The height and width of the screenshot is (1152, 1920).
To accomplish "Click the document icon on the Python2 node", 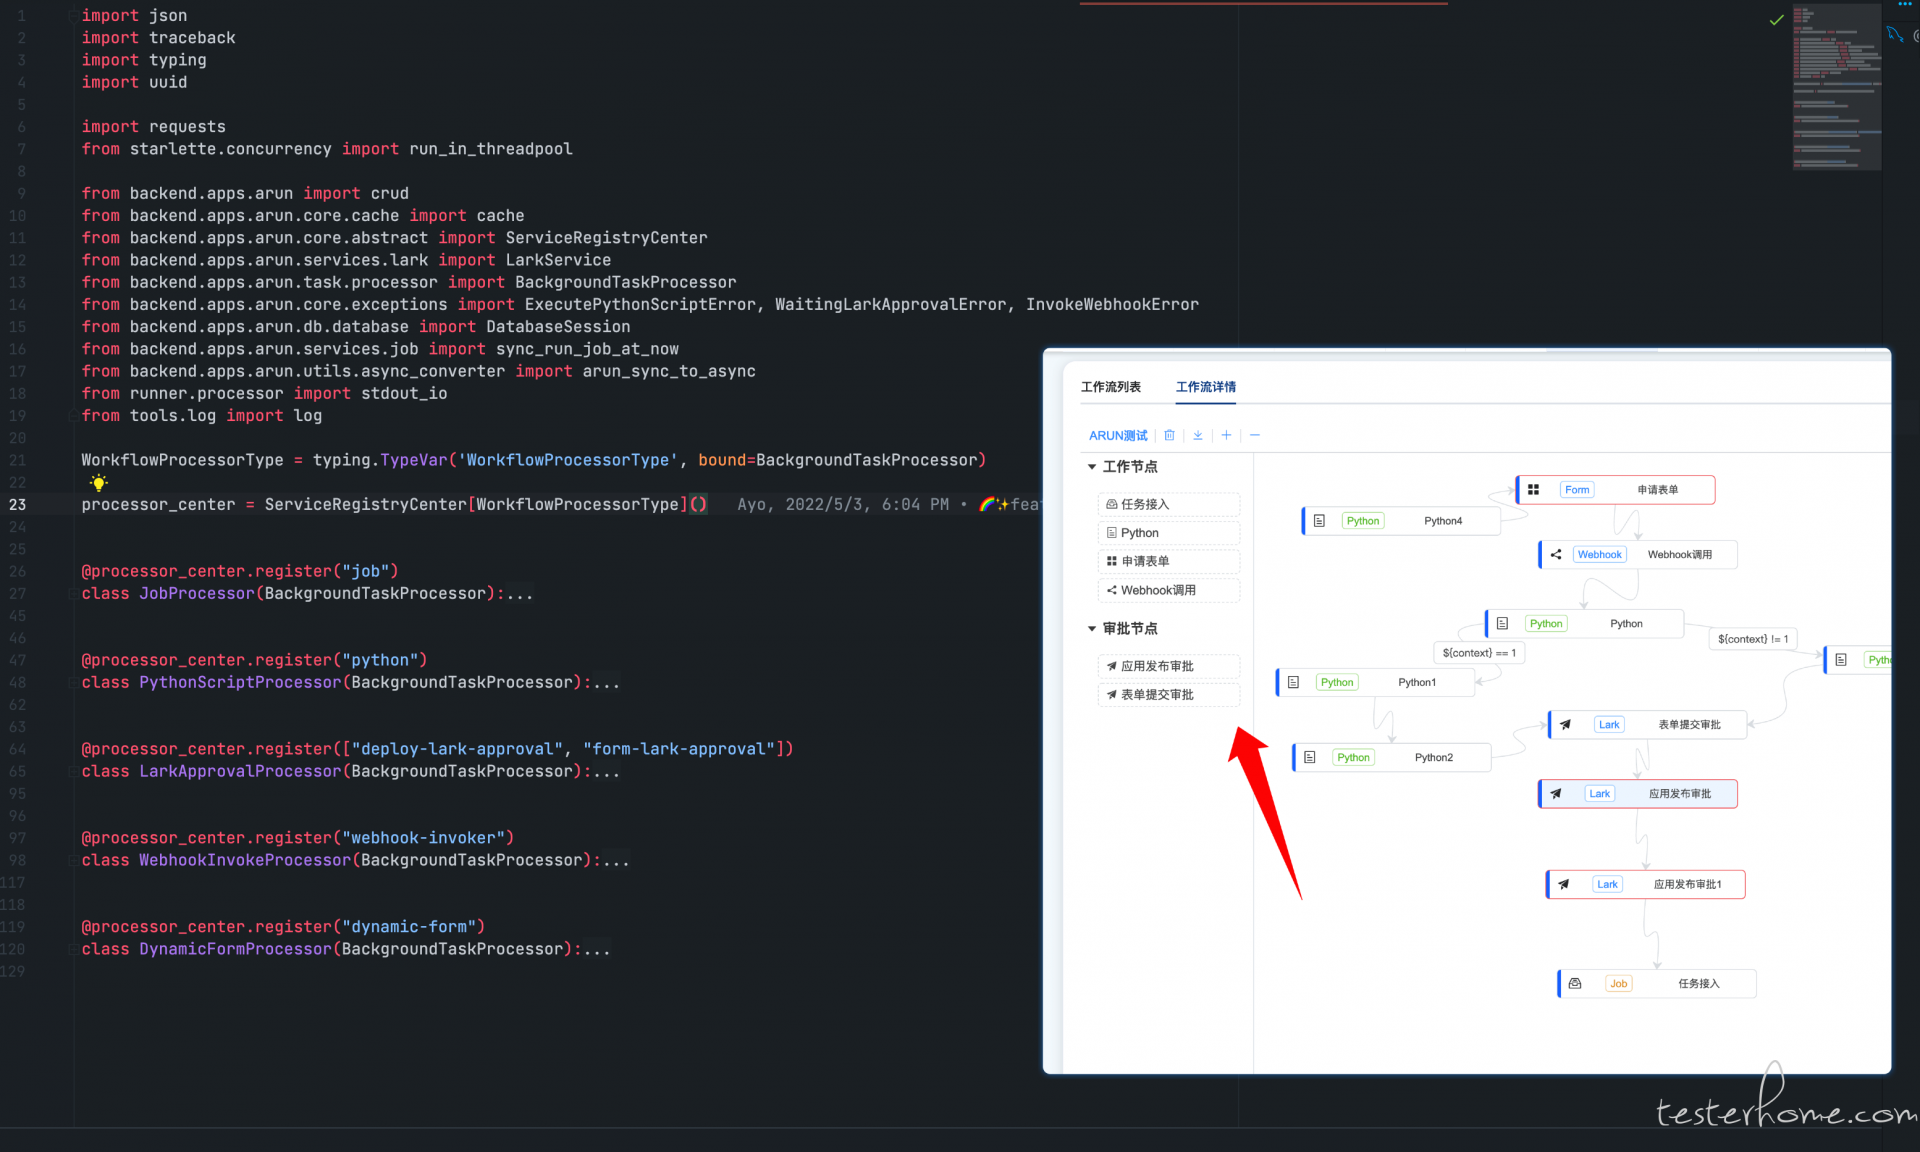I will pos(1309,757).
